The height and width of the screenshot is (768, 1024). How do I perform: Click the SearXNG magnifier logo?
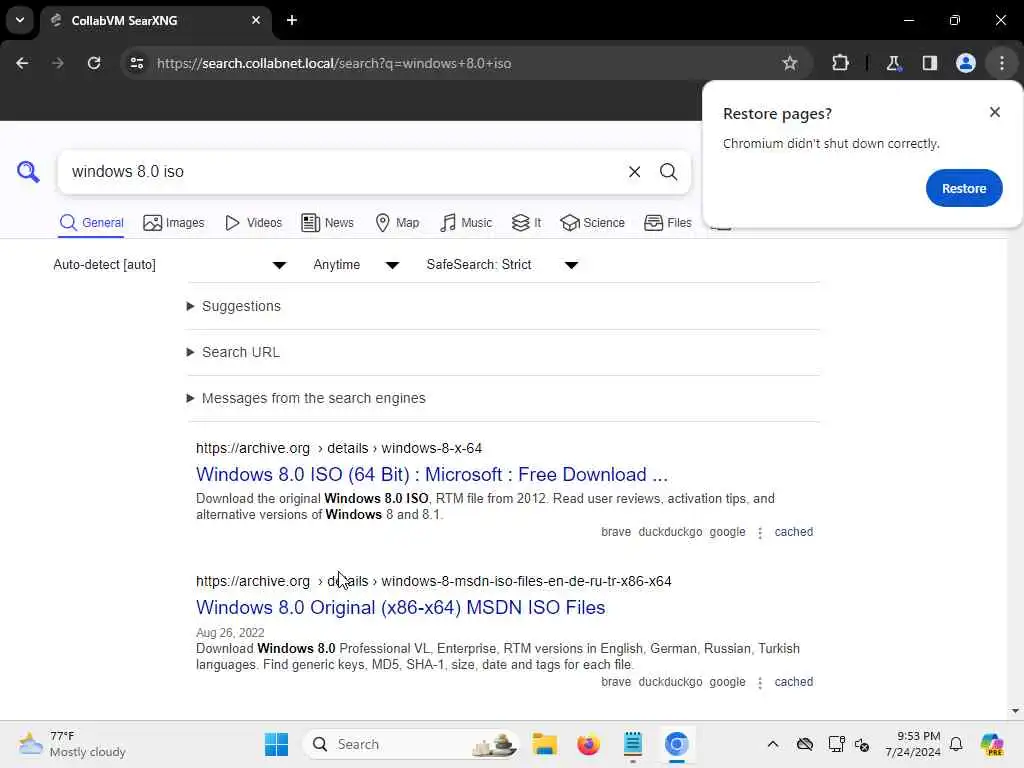[x=28, y=172]
